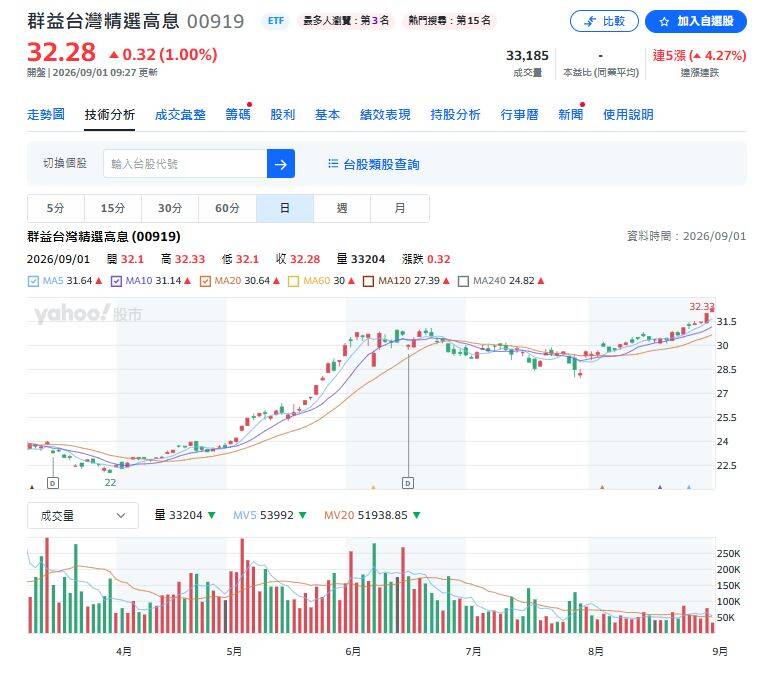Screen dimensions: 765x675
Task: Enable the MA120 checkbox
Action: coord(368,281)
